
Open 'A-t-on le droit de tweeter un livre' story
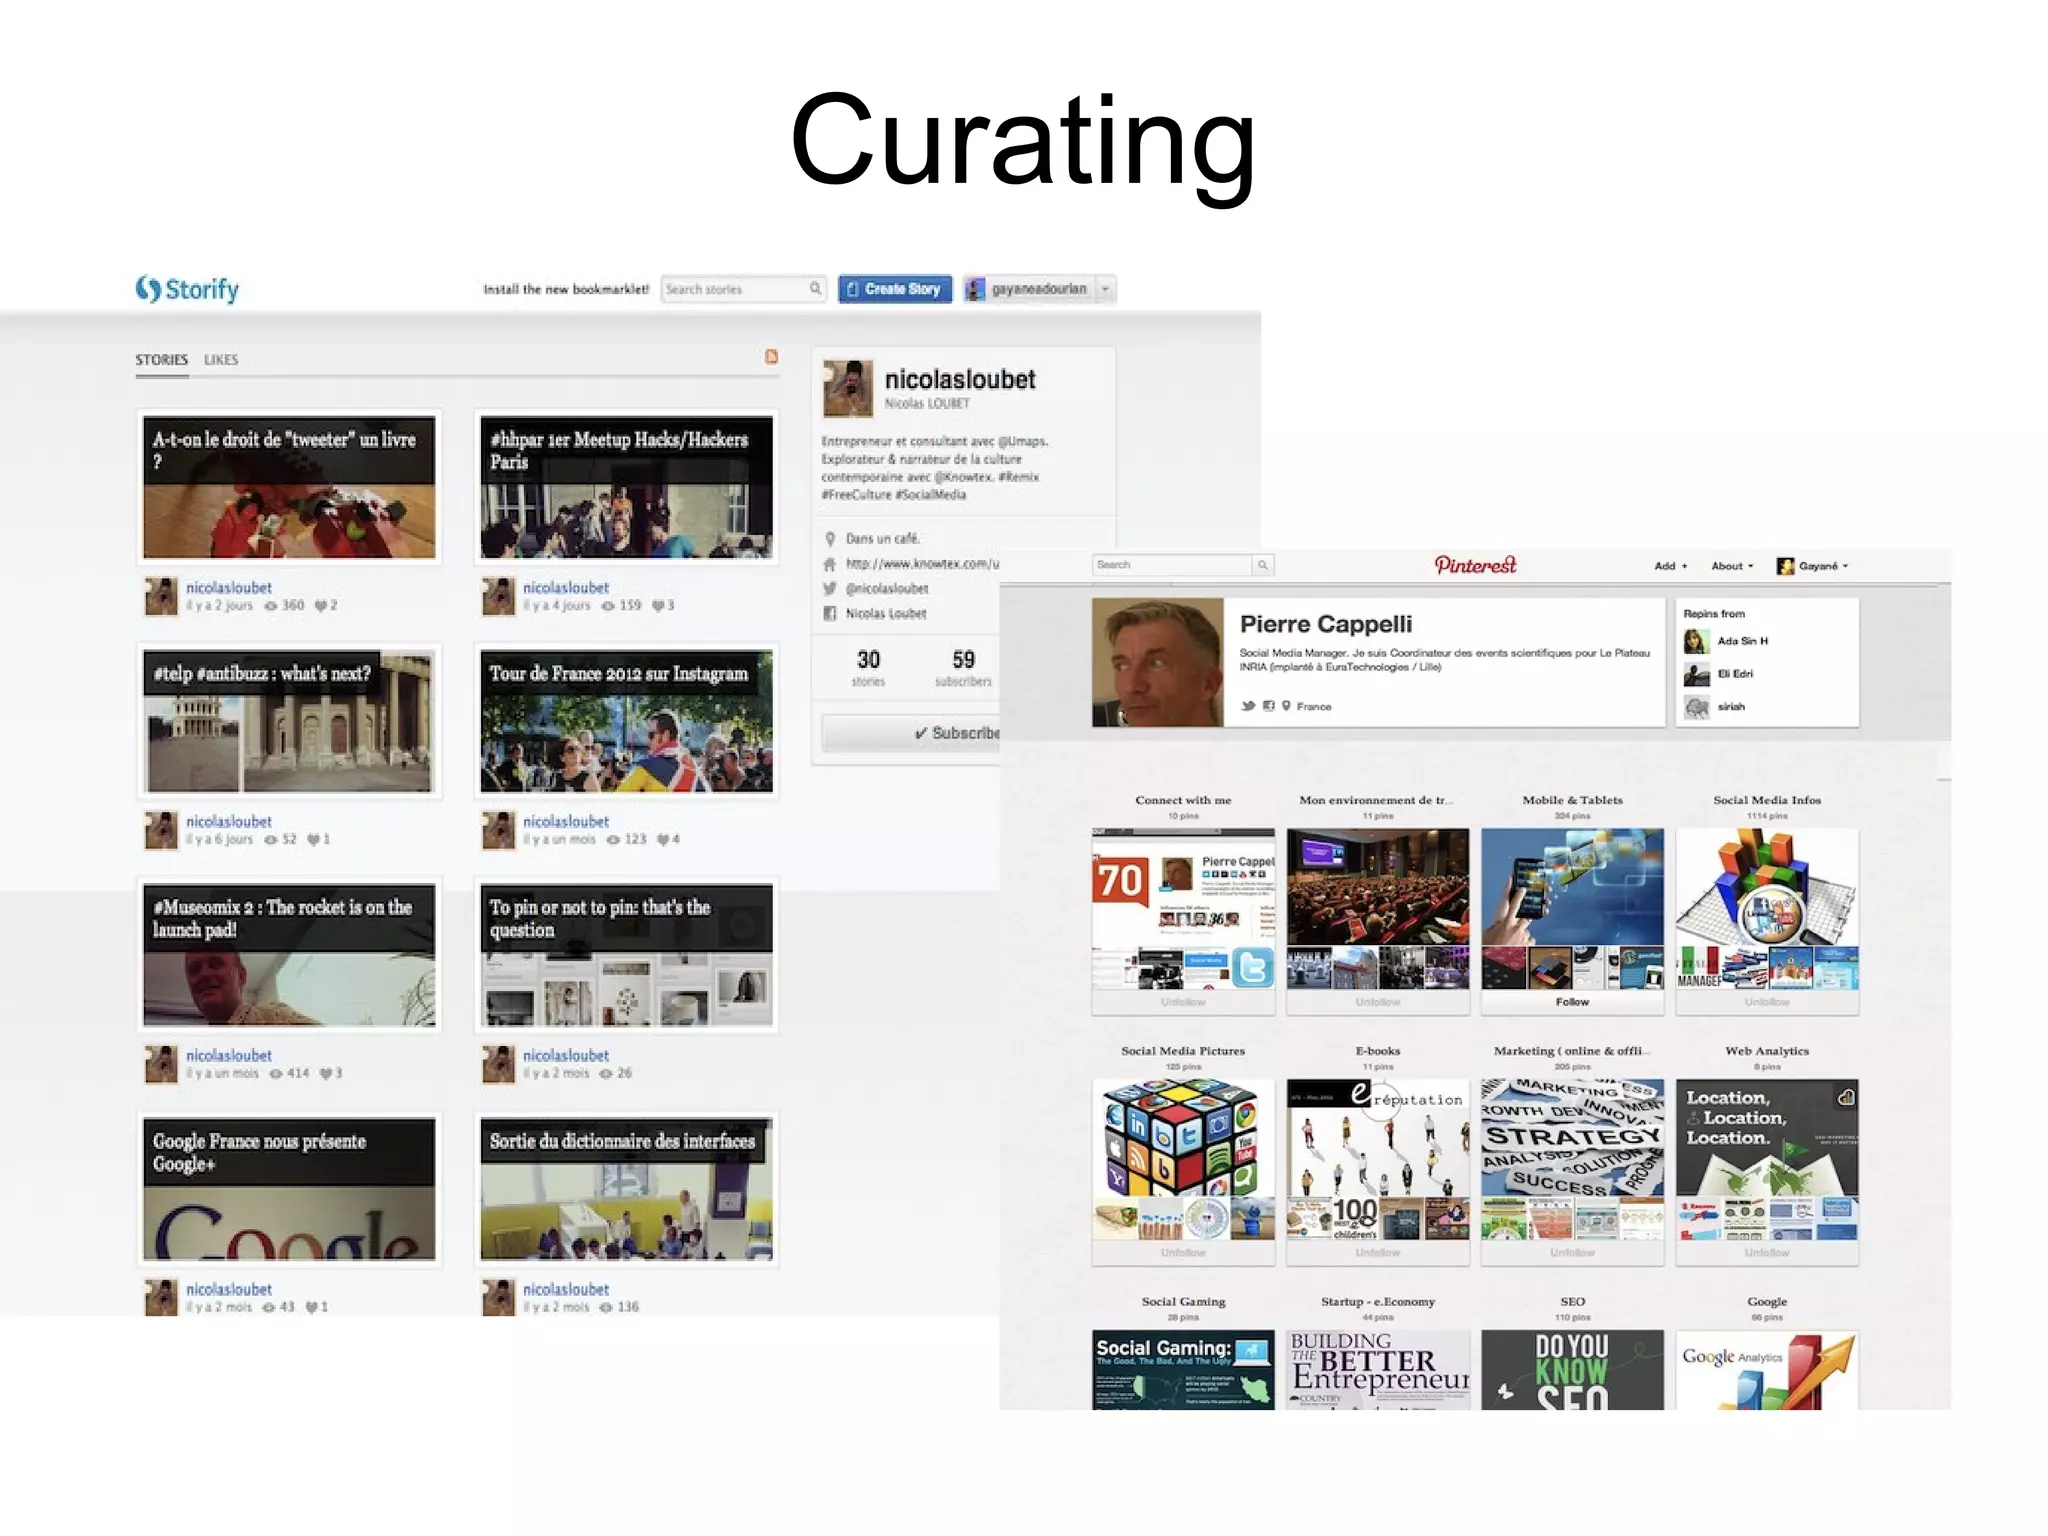[x=289, y=487]
